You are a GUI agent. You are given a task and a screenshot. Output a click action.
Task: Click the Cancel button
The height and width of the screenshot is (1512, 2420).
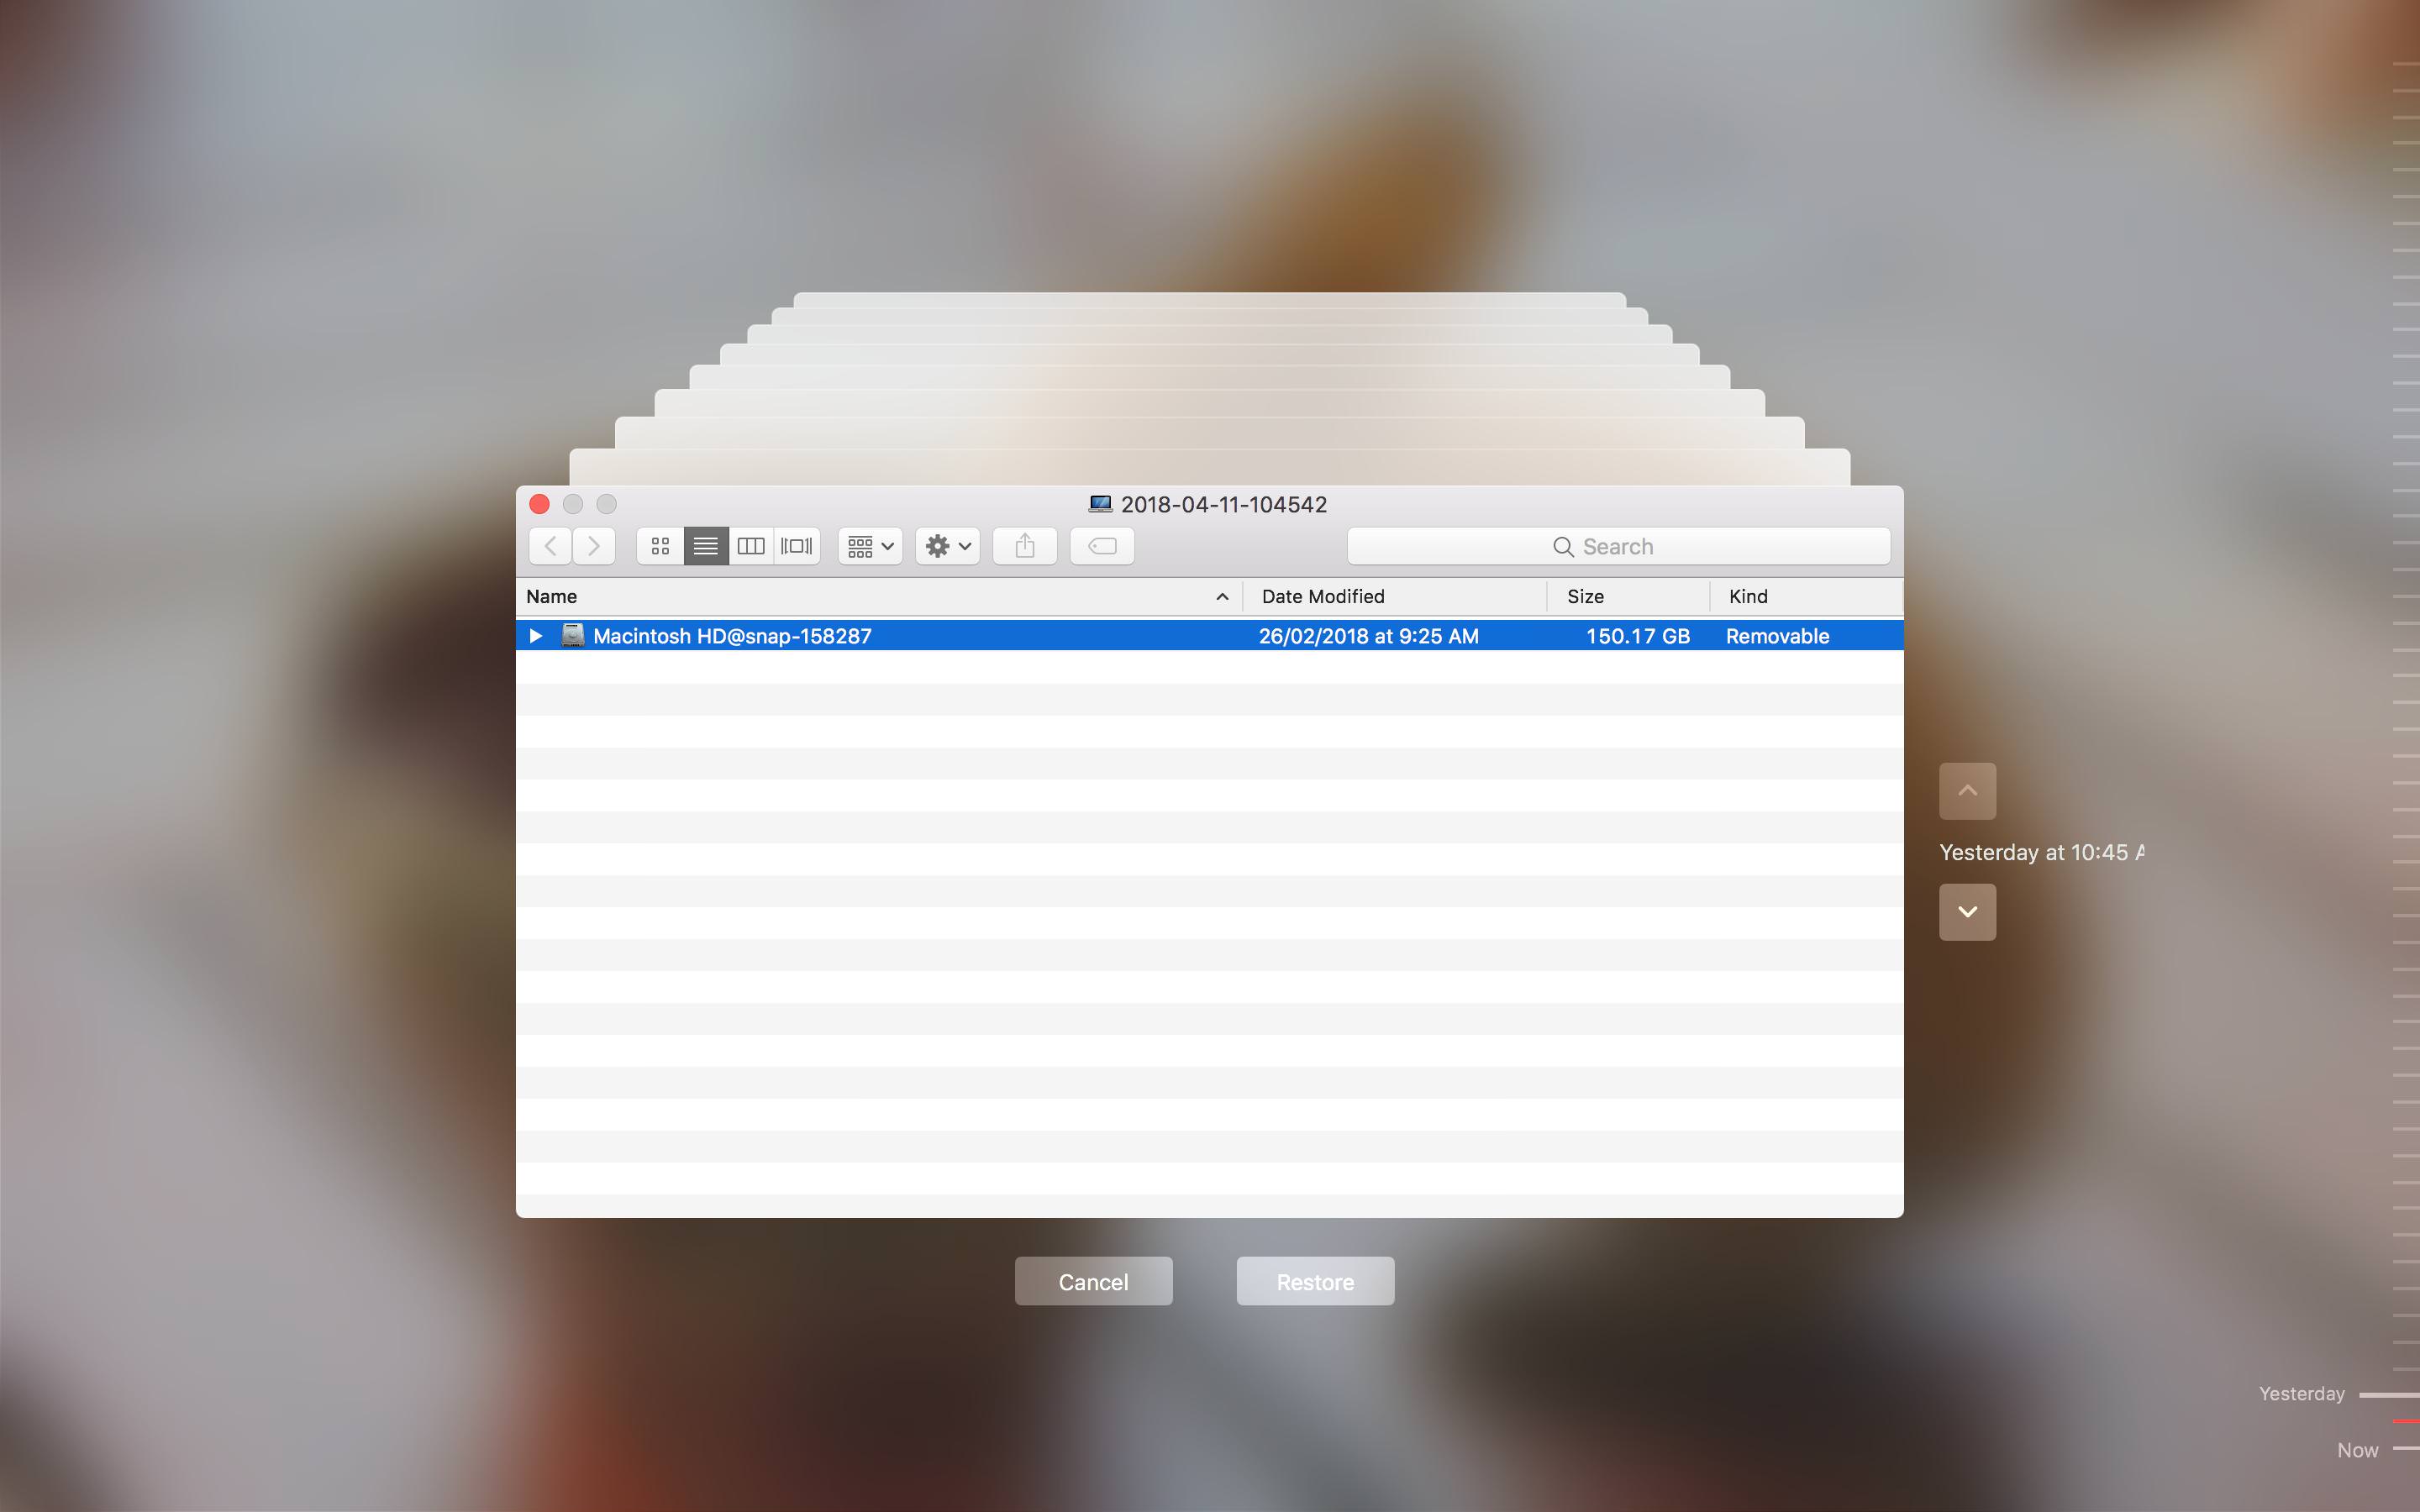[1093, 1281]
